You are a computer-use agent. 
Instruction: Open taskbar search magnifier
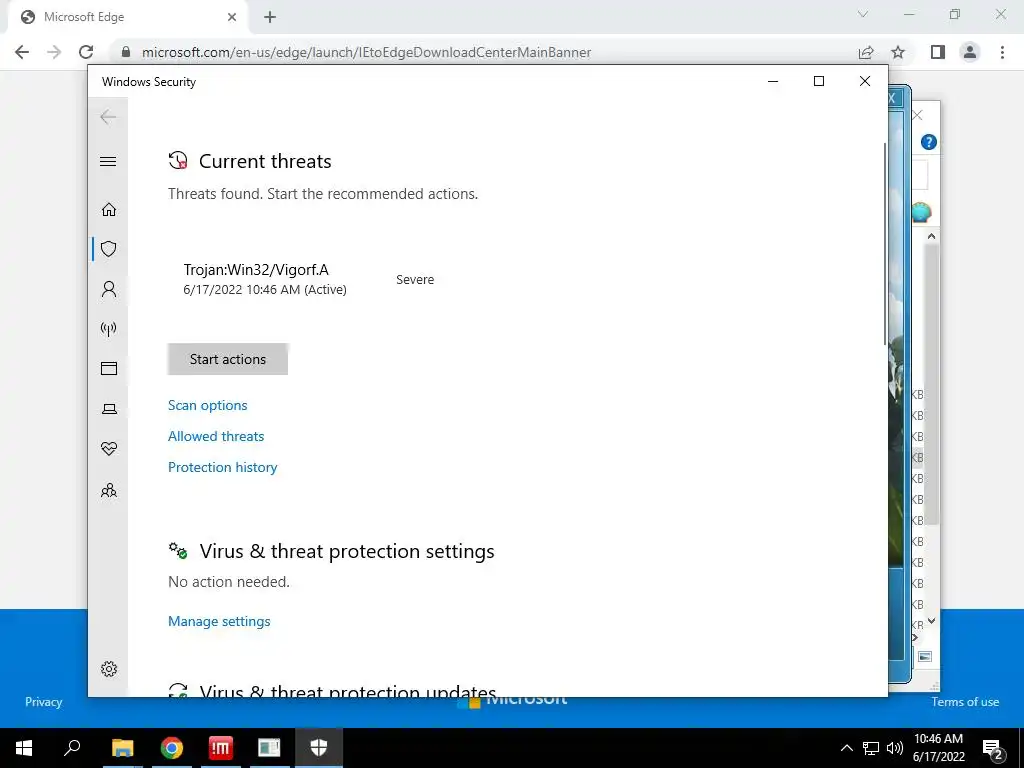click(72, 748)
